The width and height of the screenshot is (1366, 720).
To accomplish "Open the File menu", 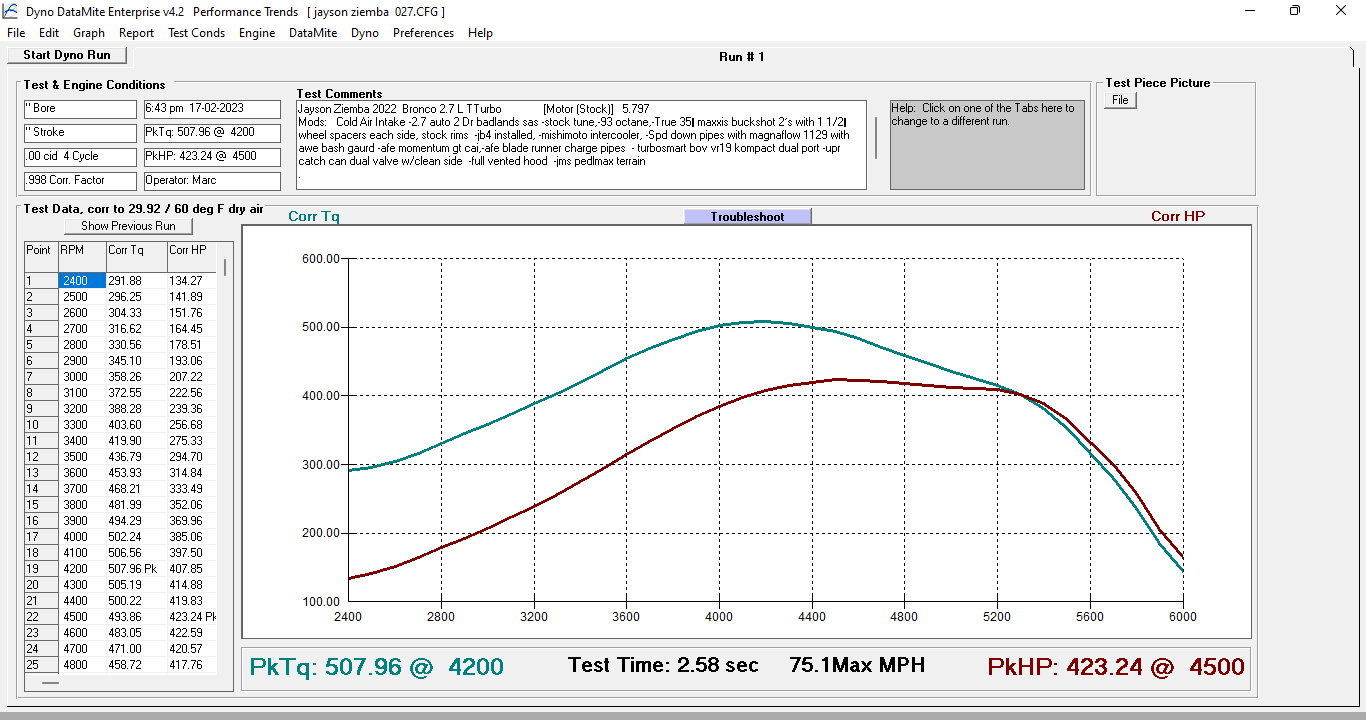I will pyautogui.click(x=16, y=33).
